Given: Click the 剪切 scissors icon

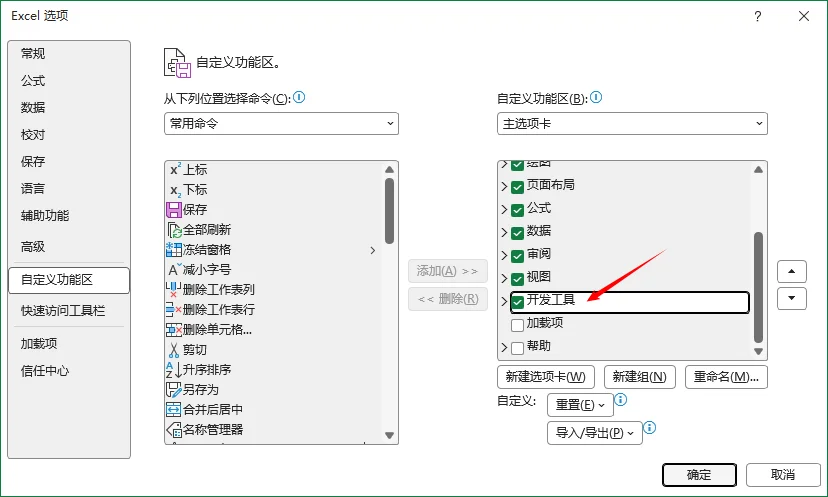Looking at the screenshot, I should click(x=174, y=350).
